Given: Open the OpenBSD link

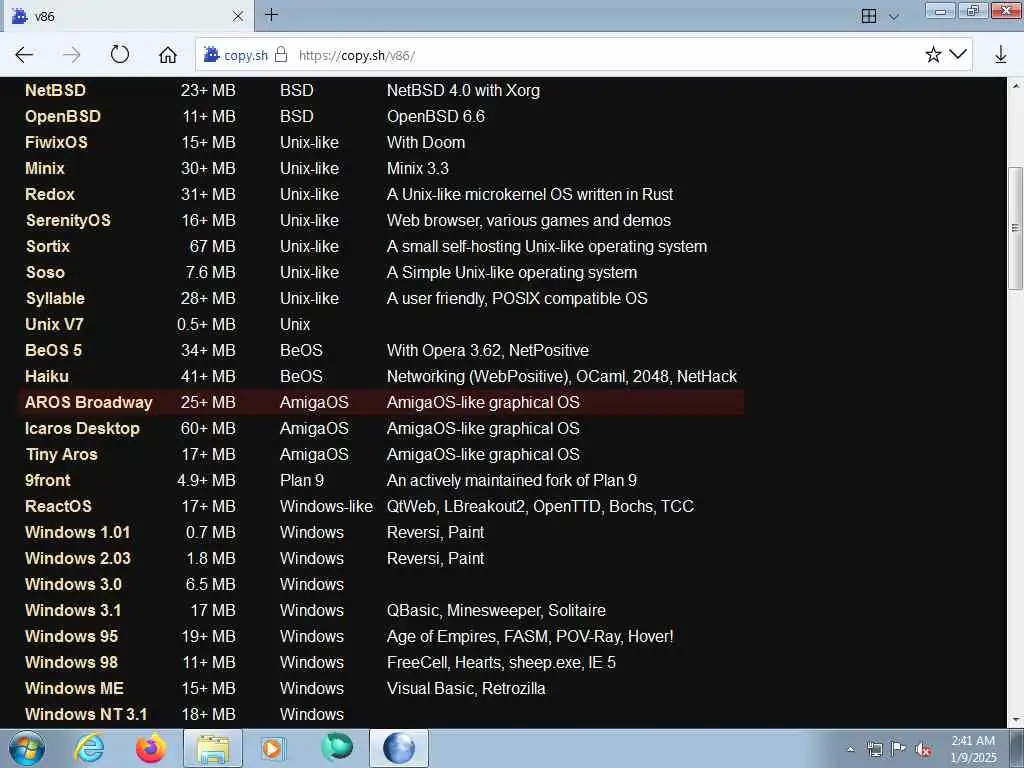Looking at the screenshot, I should (x=63, y=116).
